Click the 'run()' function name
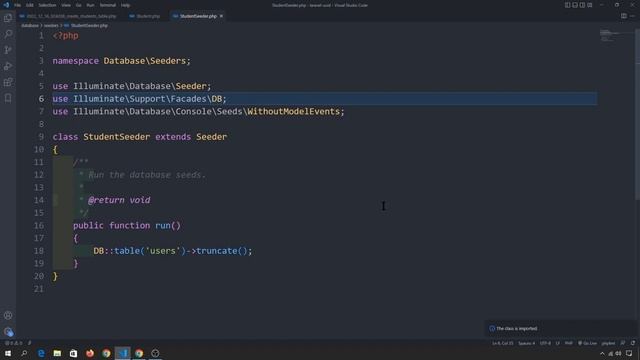This screenshot has width=640, height=360. pyautogui.click(x=167, y=225)
